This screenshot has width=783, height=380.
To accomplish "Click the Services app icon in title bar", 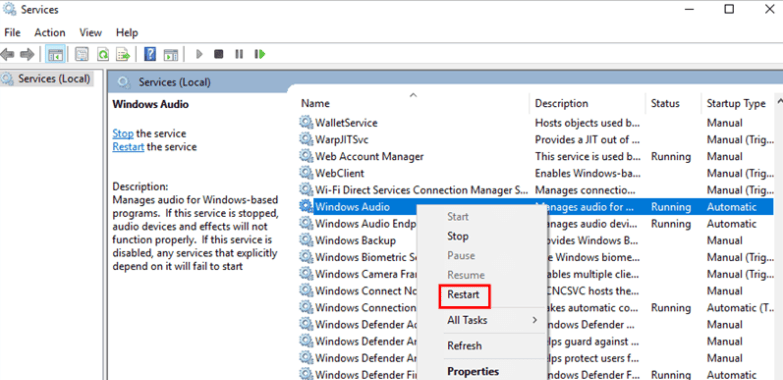I will click(9, 9).
